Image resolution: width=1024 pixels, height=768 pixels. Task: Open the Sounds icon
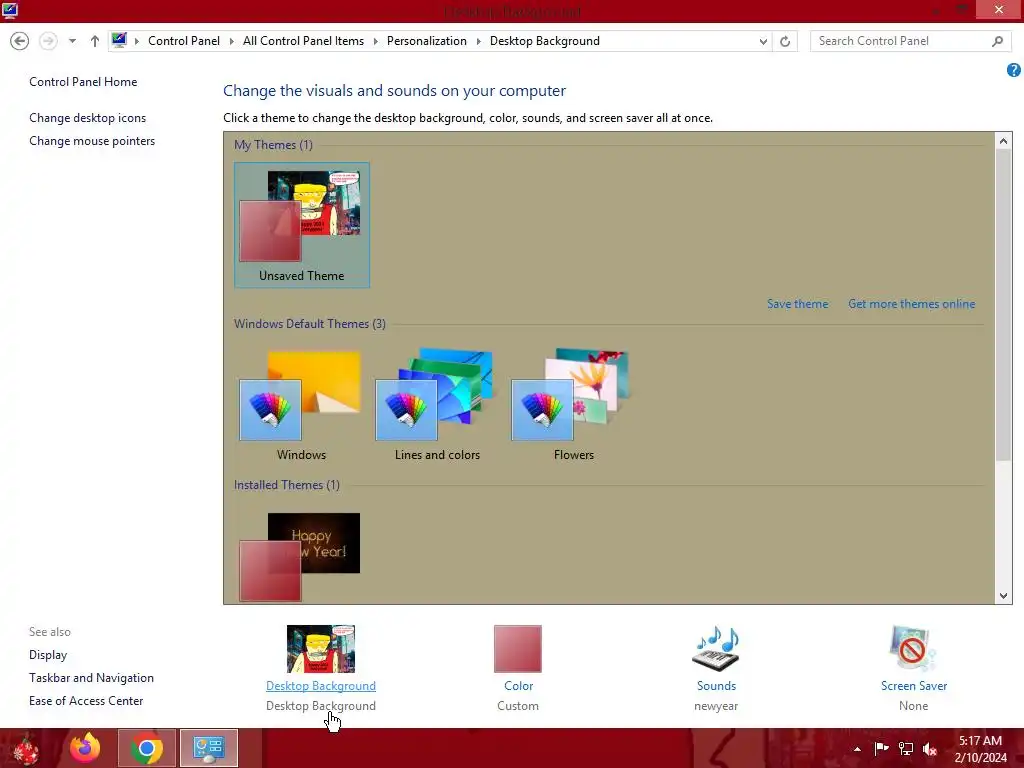point(716,648)
